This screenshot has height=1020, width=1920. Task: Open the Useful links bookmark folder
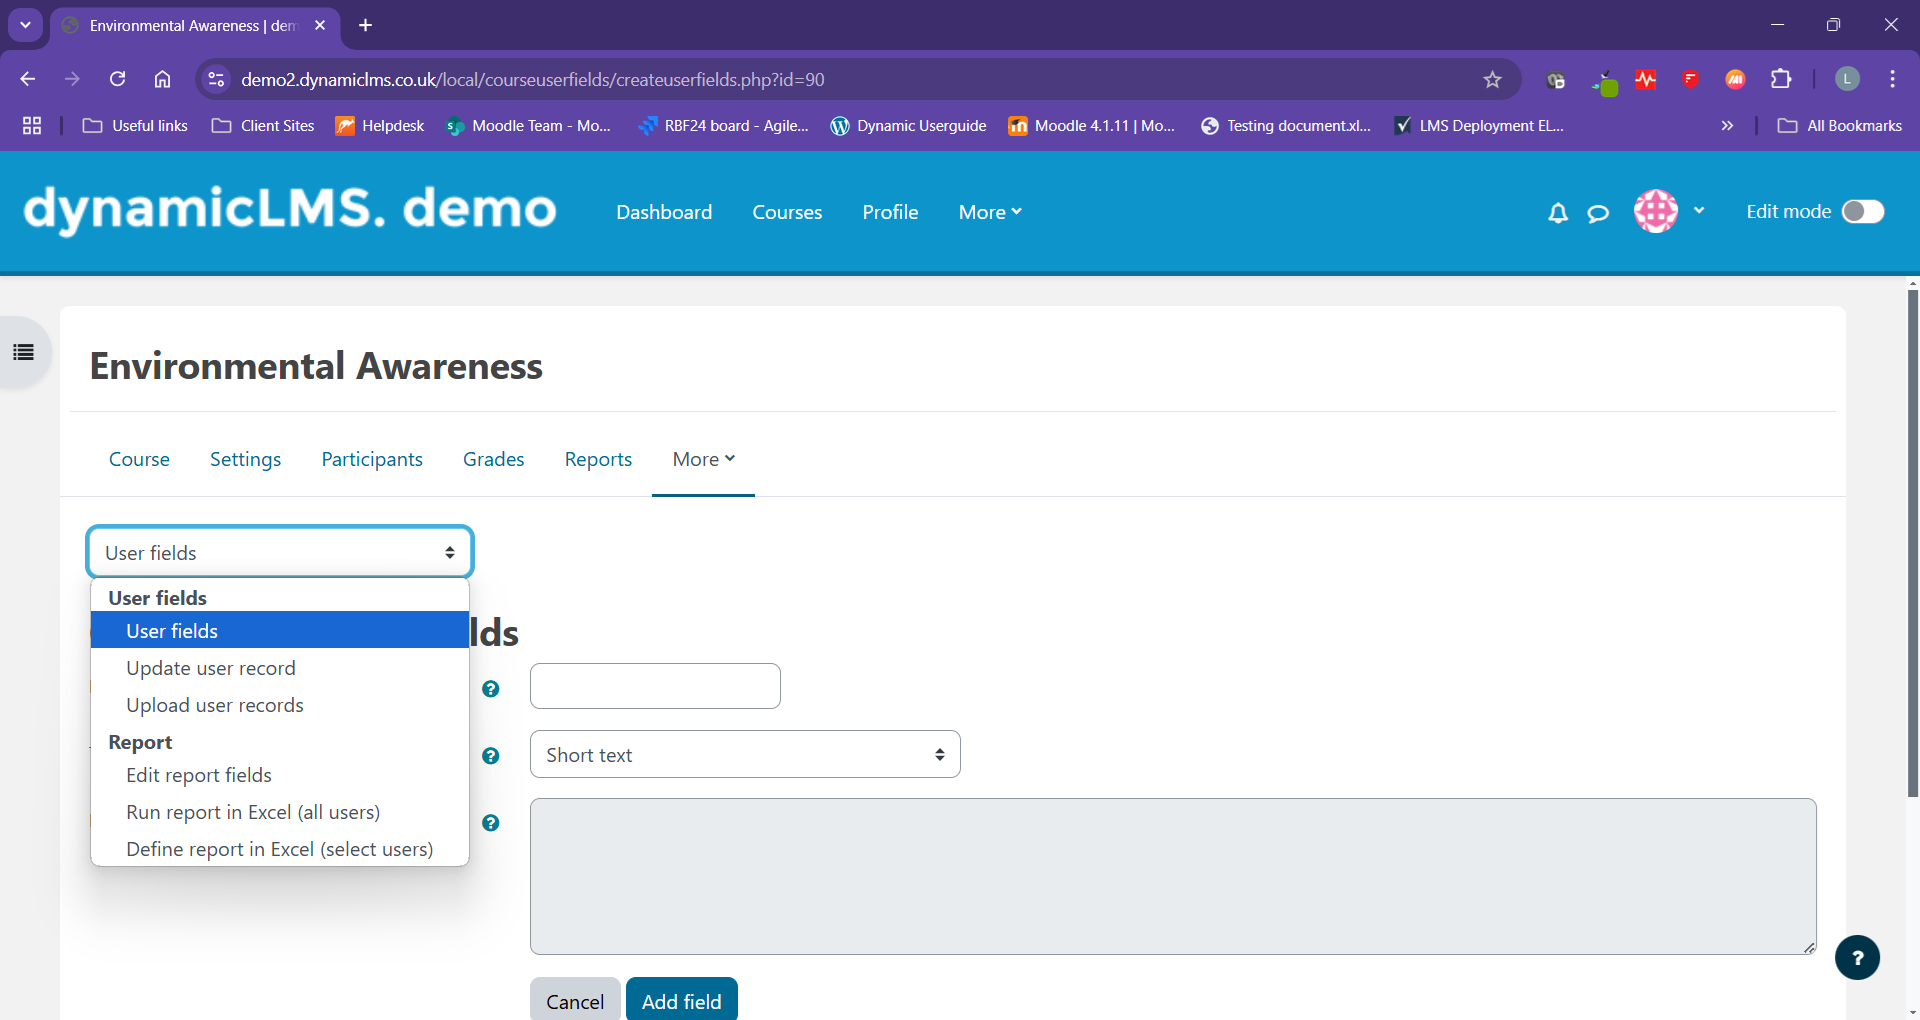(x=136, y=125)
